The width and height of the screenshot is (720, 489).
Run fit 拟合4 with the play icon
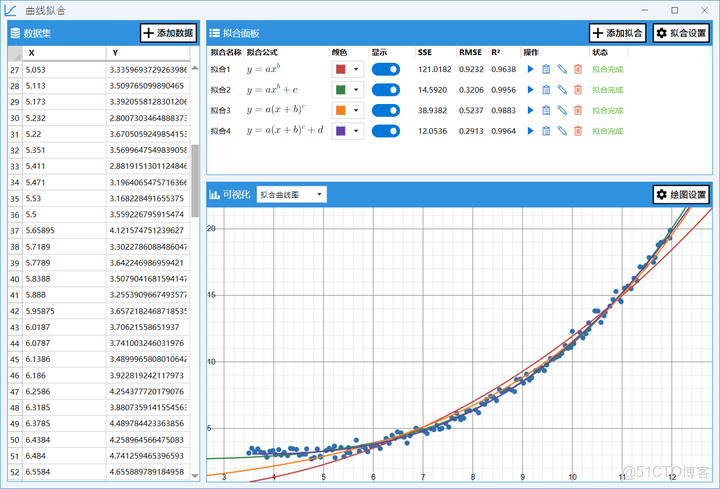(x=531, y=131)
